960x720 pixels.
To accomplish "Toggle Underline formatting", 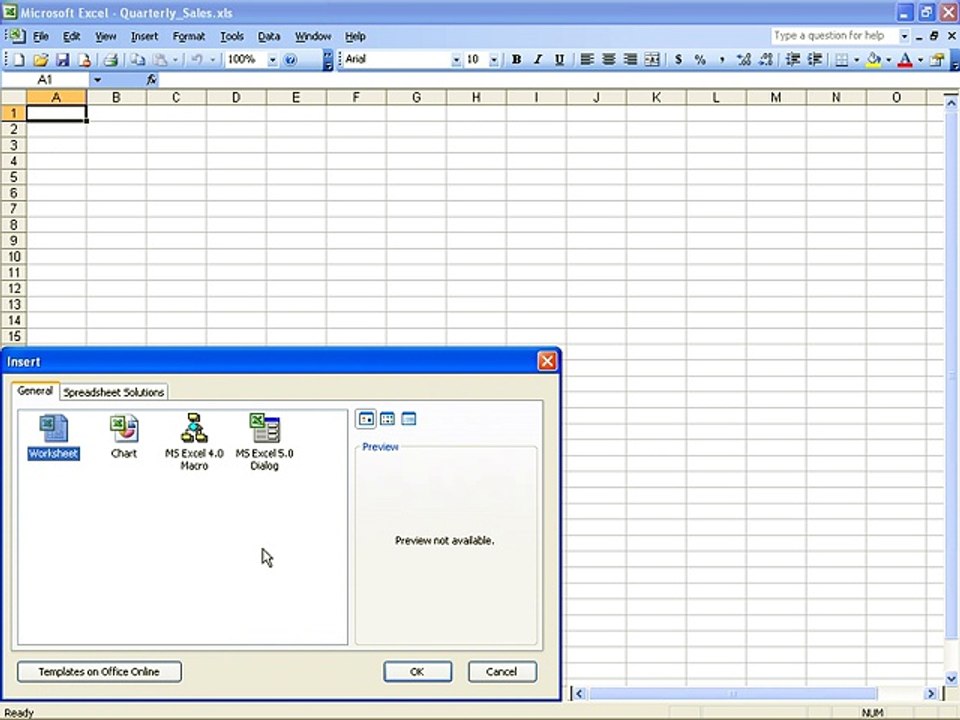I will coord(559,59).
